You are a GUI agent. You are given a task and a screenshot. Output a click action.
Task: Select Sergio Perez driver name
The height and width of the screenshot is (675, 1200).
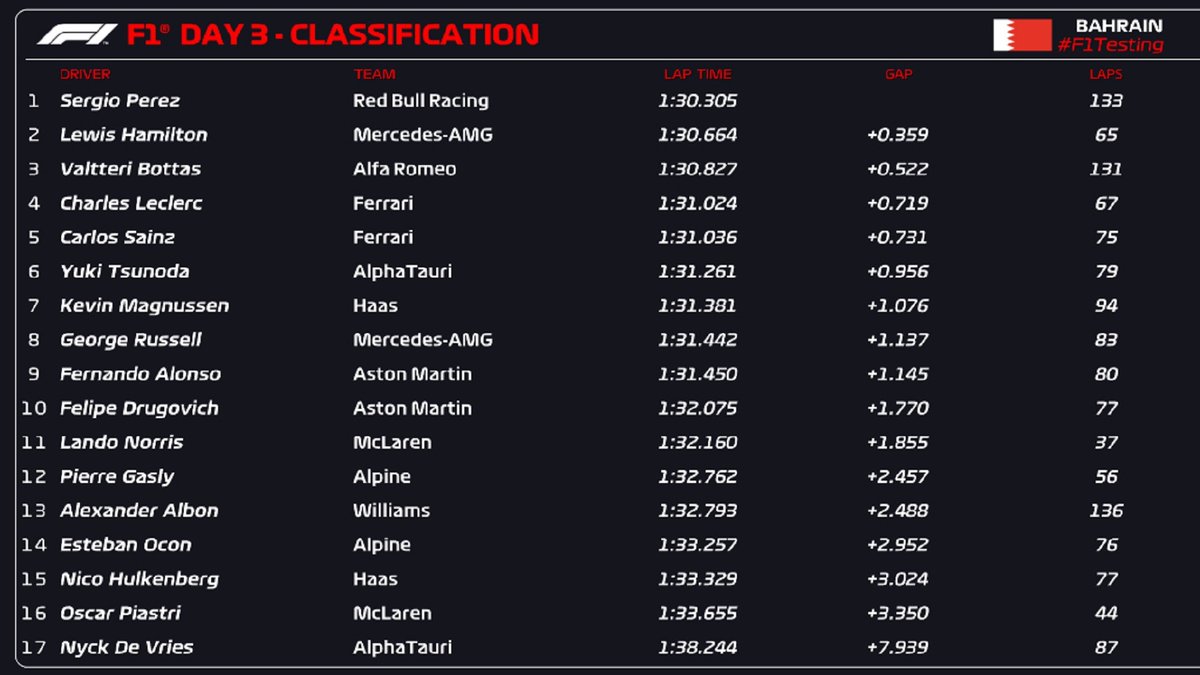click(x=120, y=101)
